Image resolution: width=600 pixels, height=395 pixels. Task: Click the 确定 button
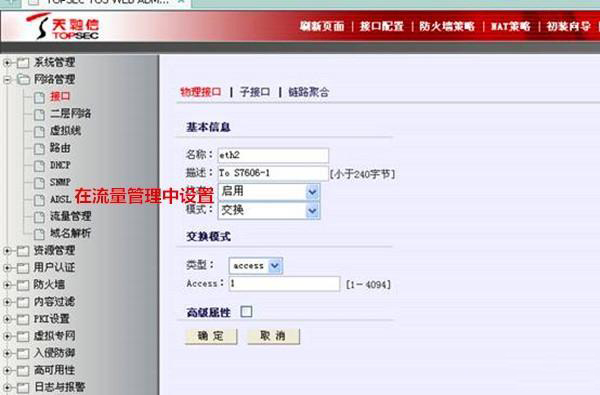[211, 336]
